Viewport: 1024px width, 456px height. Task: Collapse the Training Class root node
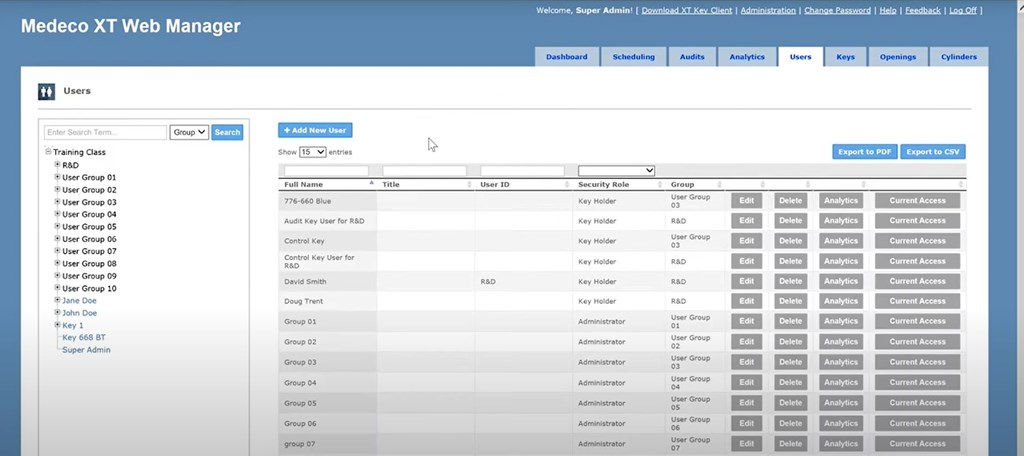pyautogui.click(x=48, y=153)
